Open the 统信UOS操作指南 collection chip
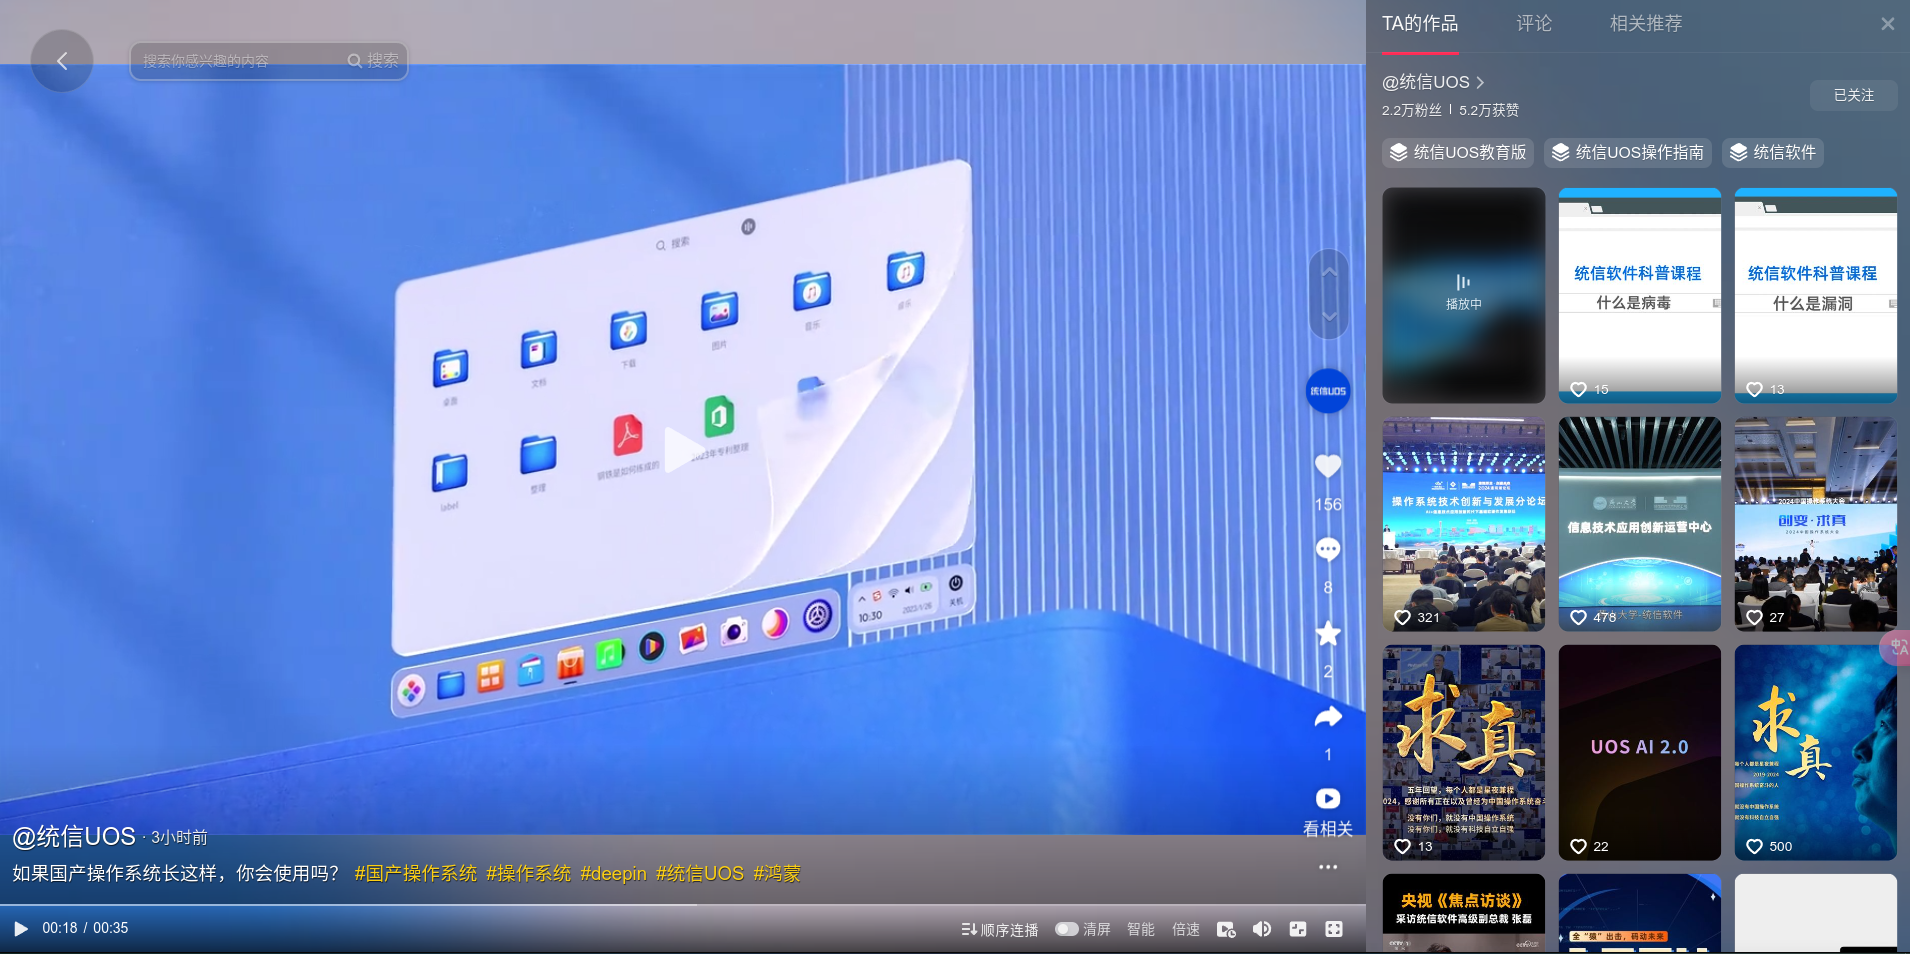 point(1627,152)
